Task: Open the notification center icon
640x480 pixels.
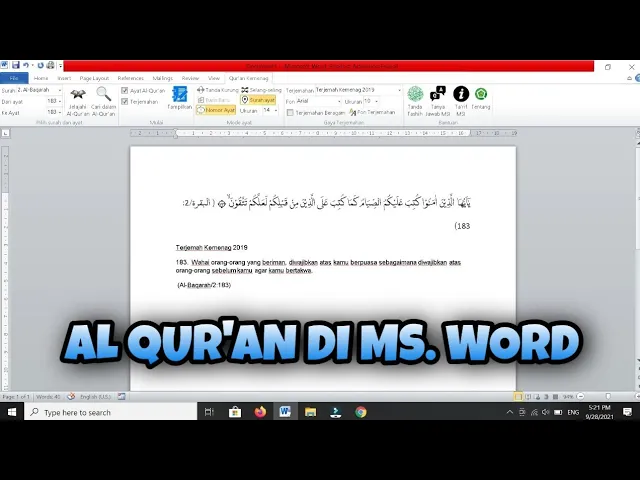Action: point(628,412)
